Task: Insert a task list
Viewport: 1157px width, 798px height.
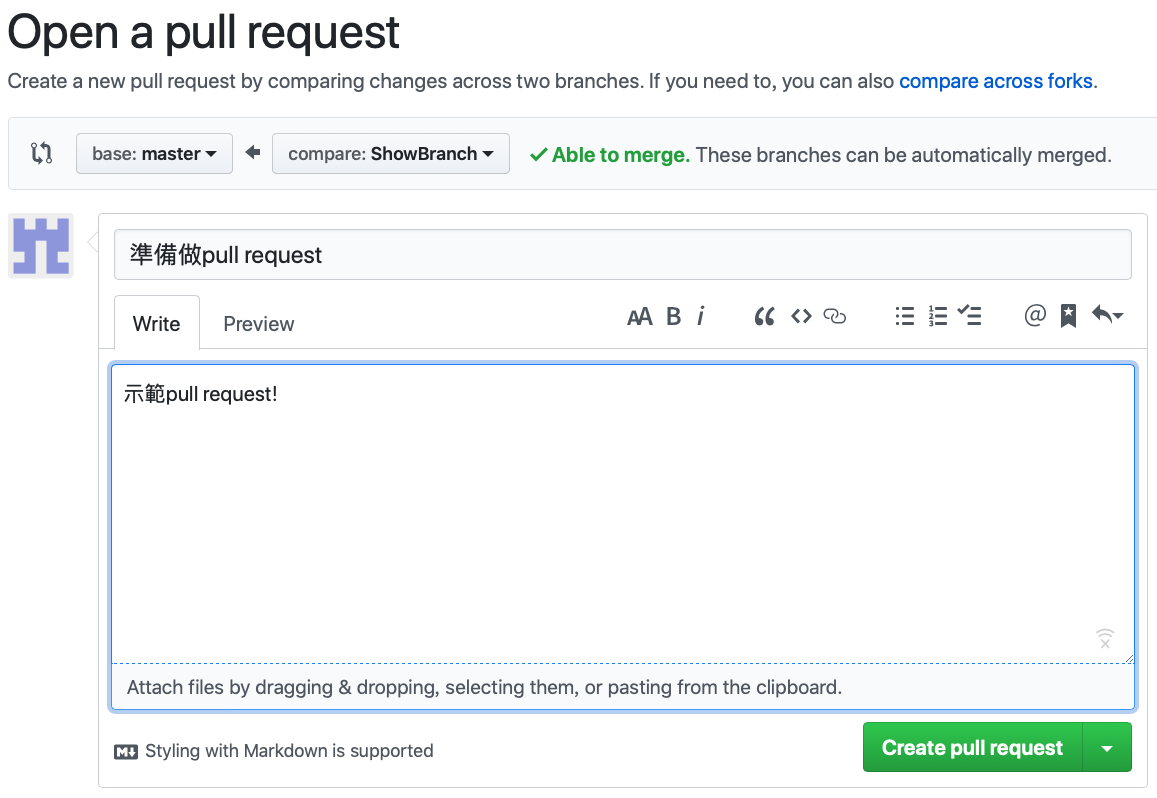Action: pos(969,317)
